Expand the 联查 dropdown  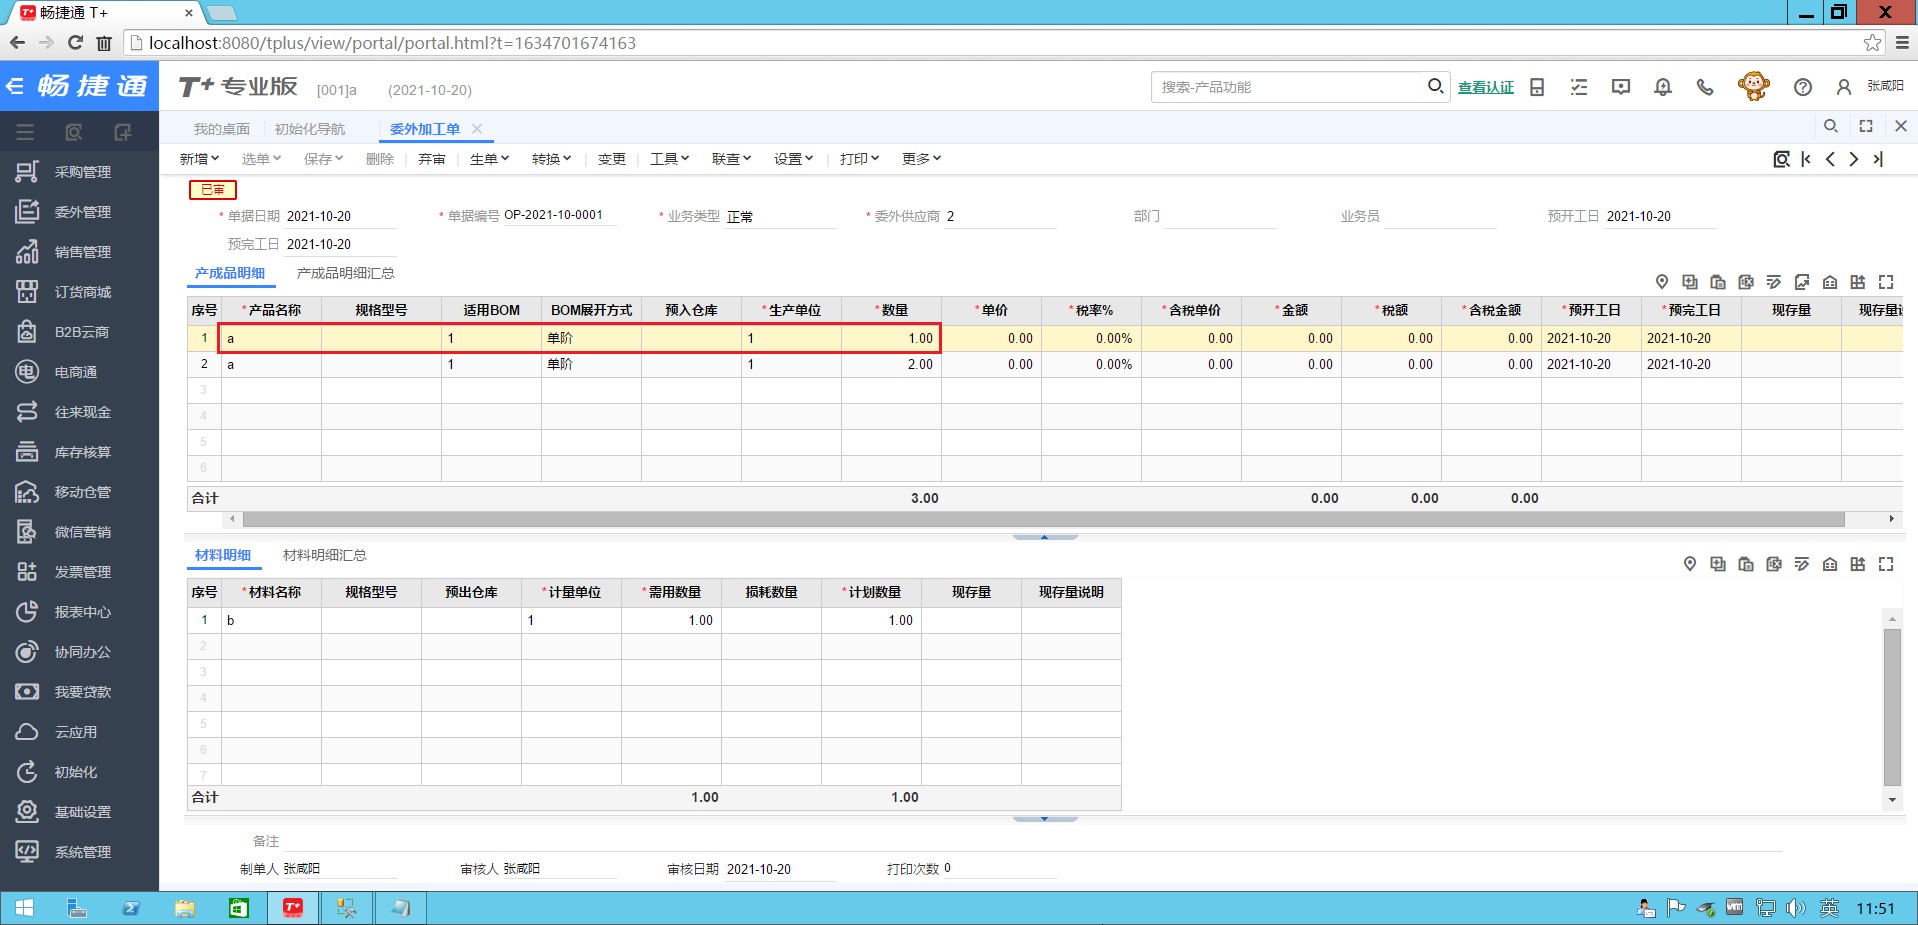click(x=731, y=159)
